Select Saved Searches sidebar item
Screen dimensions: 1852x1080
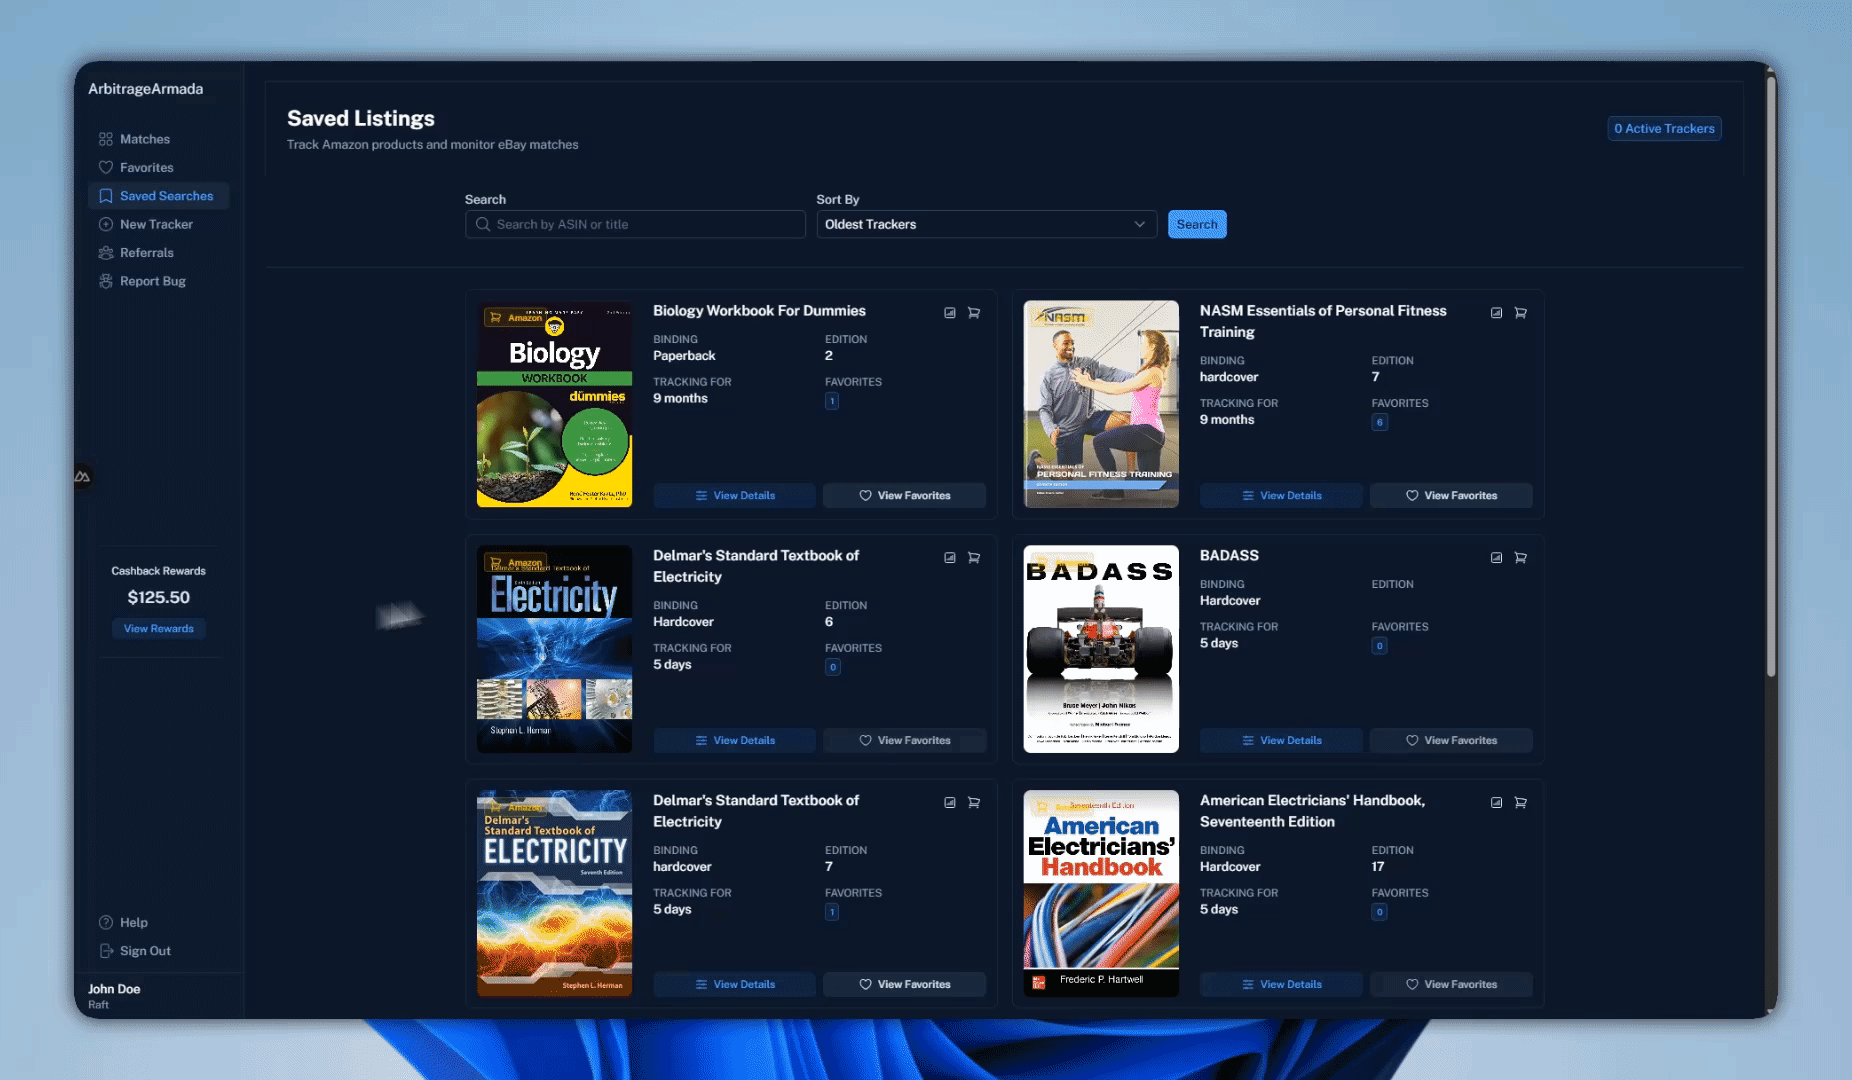click(x=158, y=196)
